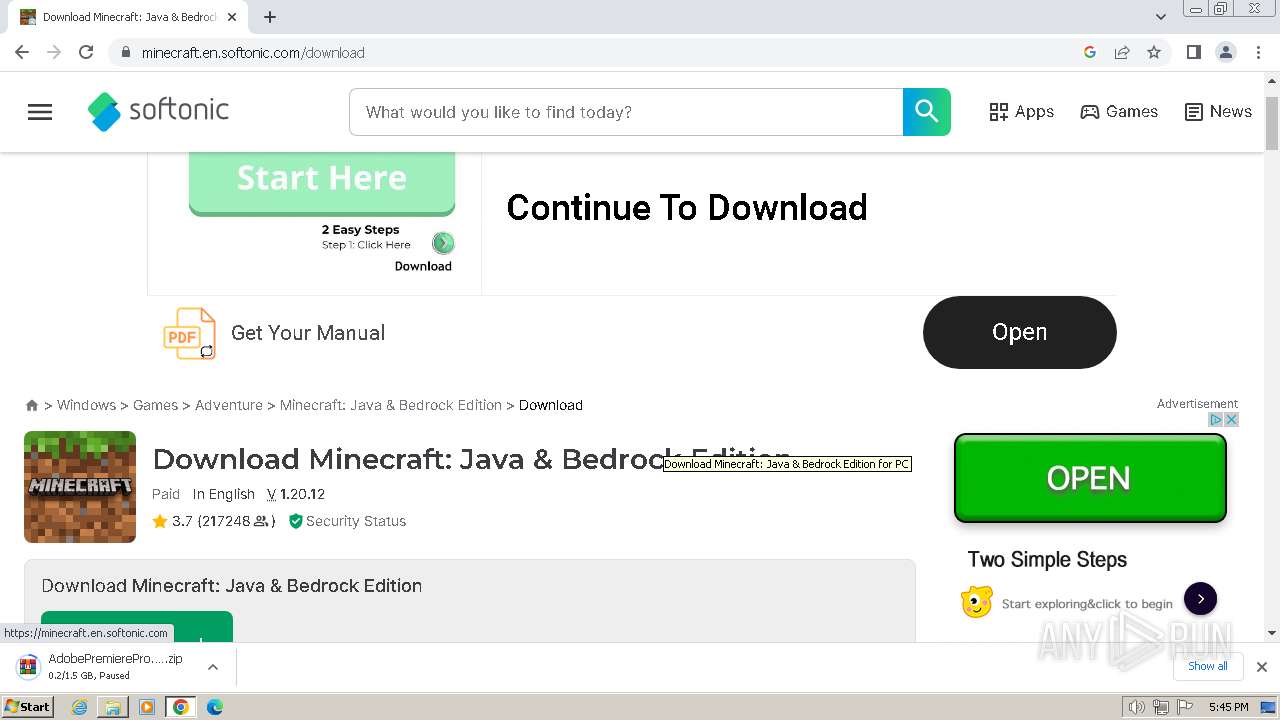Screen dimensions: 1280x720
Task: Open the Games section
Action: 1119,112
